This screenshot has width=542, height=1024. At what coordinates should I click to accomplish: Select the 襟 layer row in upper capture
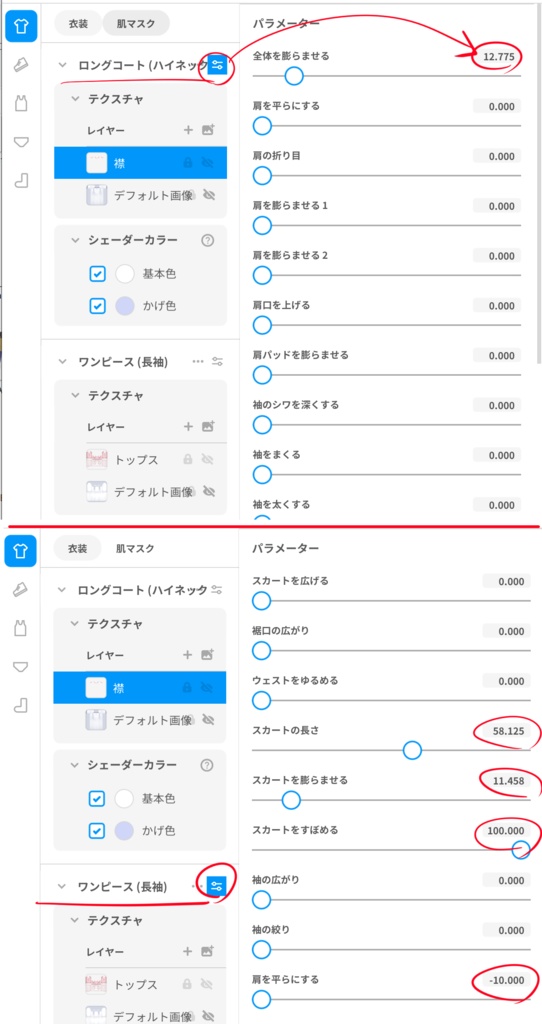140,163
